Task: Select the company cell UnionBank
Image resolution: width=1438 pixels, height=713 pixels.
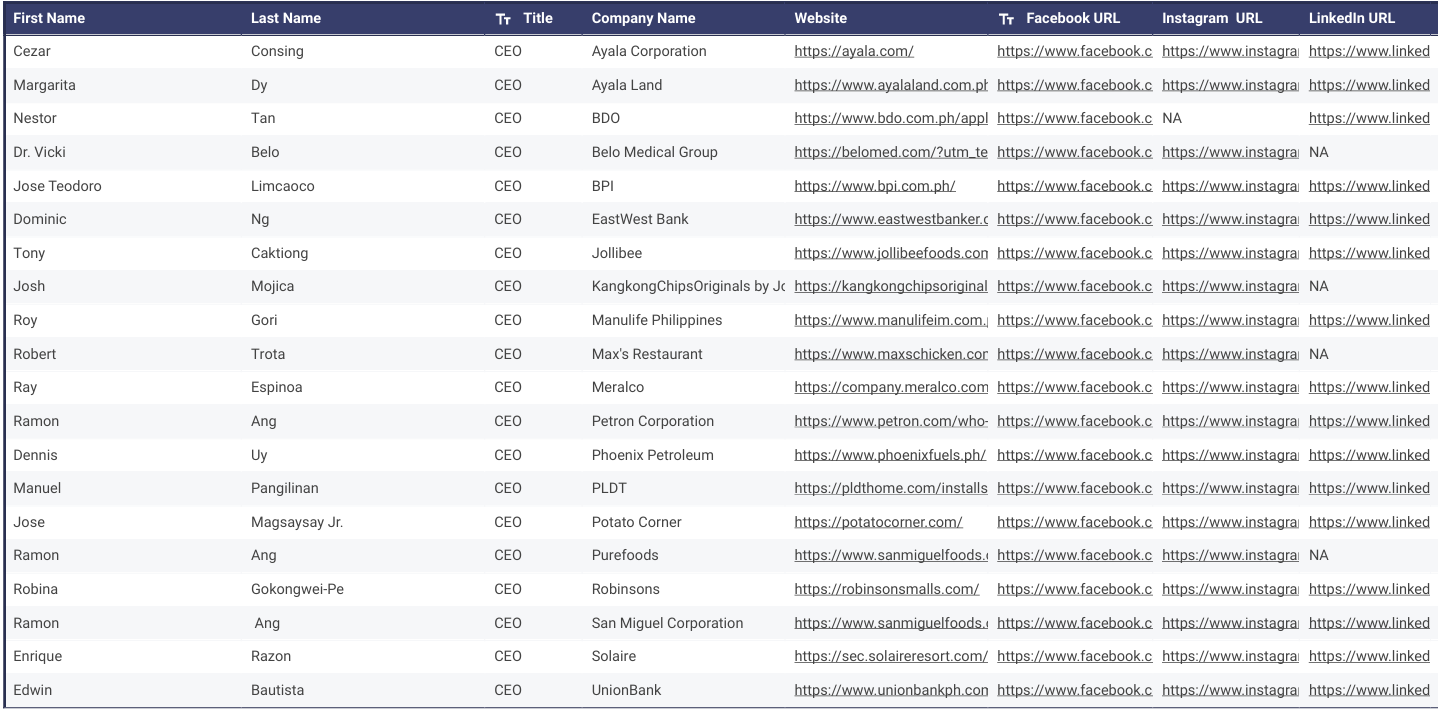Action: [x=626, y=690]
